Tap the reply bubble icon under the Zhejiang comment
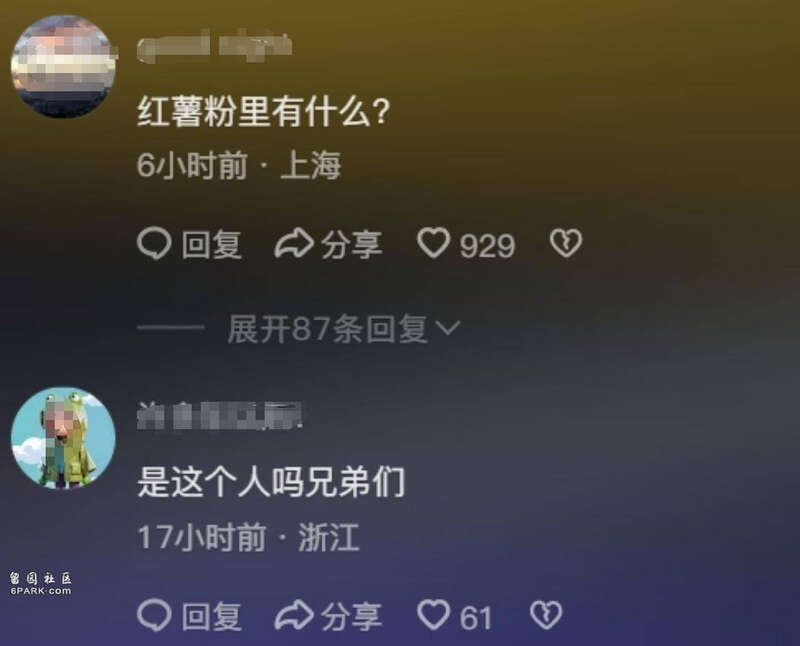This screenshot has width=800, height=646. tap(154, 615)
